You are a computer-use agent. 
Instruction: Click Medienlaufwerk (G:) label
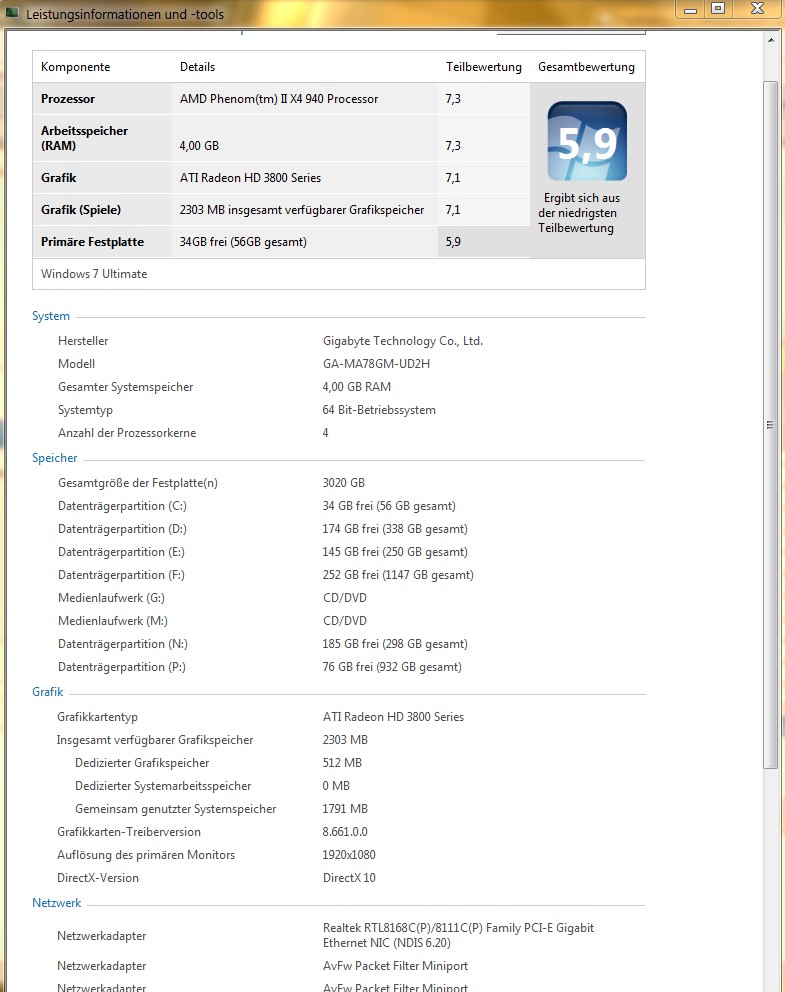coord(111,598)
